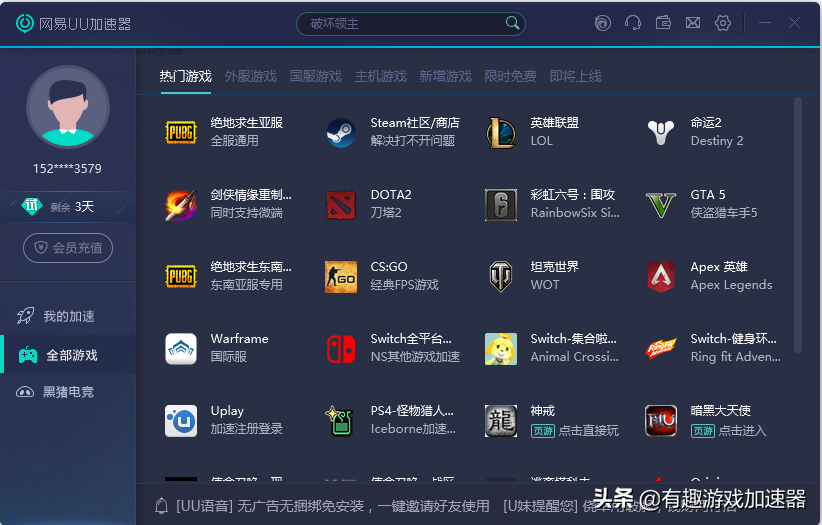822x525 pixels.
Task: Open the Uplay icon
Action: coord(181,421)
